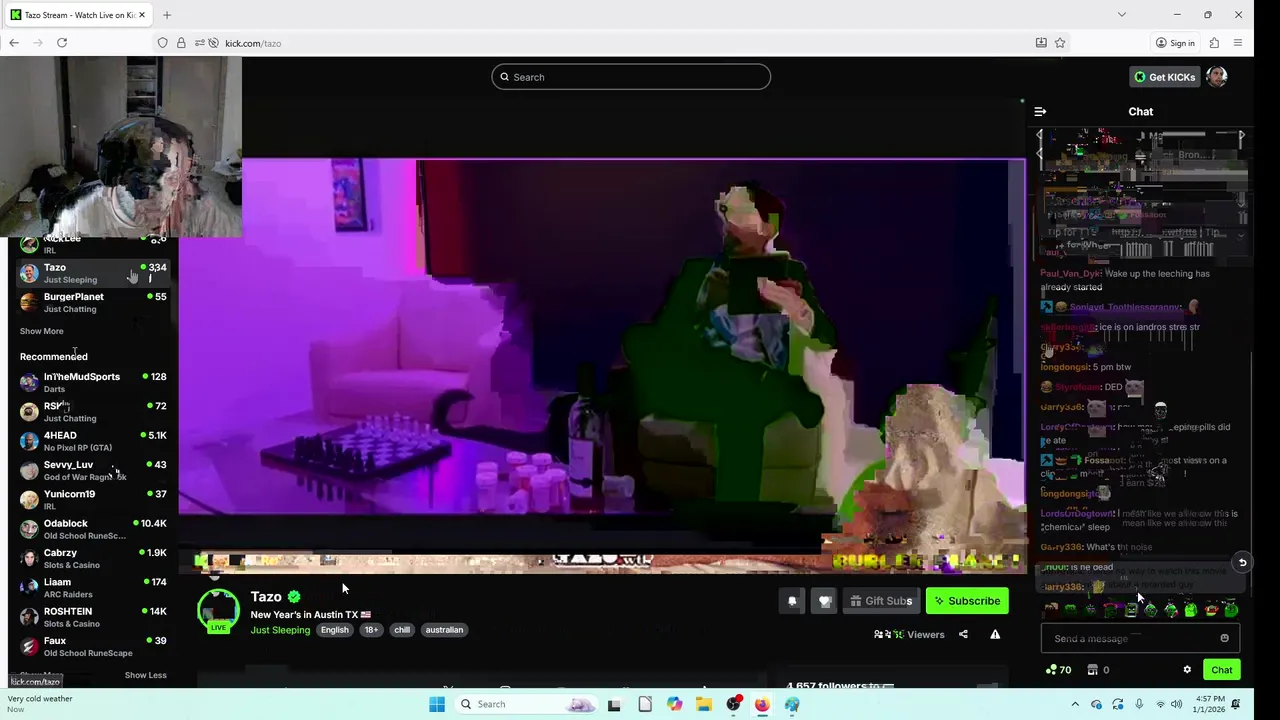Open a new Firefox tab

click(x=167, y=15)
